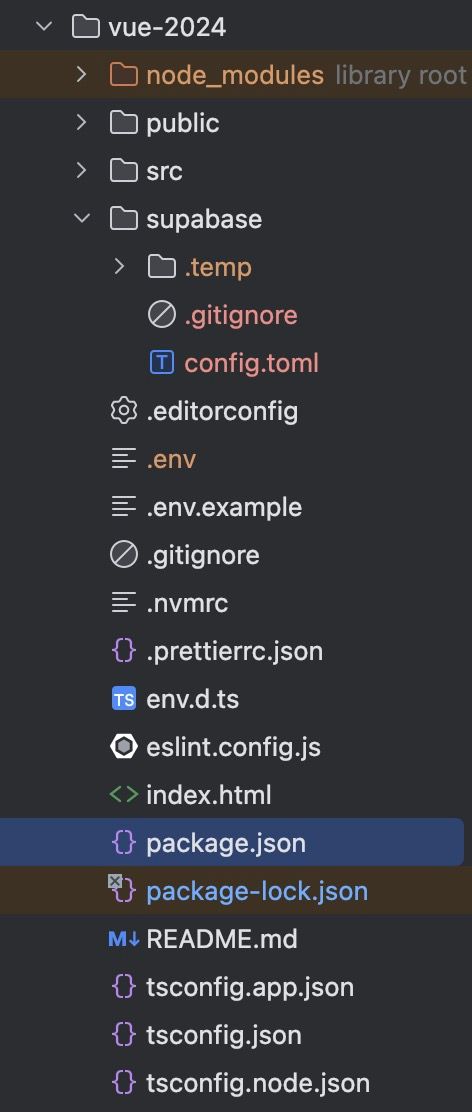Click the ignore icon of supabase .gitignore
This screenshot has height=1112, width=472.
click(x=162, y=315)
